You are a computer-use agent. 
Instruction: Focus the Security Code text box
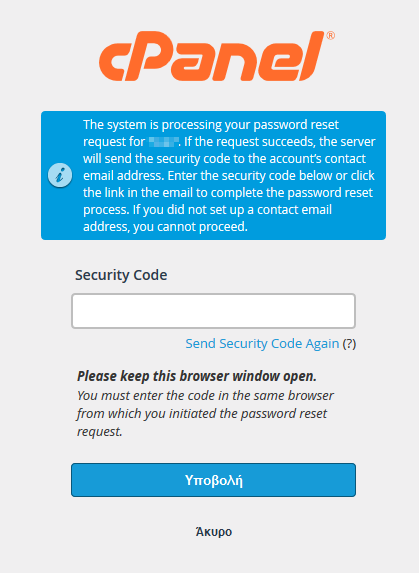[213, 311]
